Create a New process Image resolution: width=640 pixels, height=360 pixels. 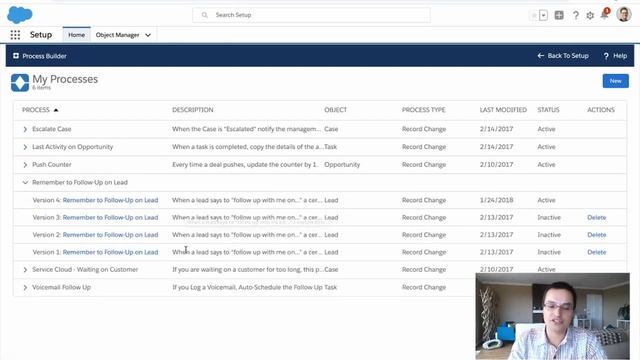[616, 81]
